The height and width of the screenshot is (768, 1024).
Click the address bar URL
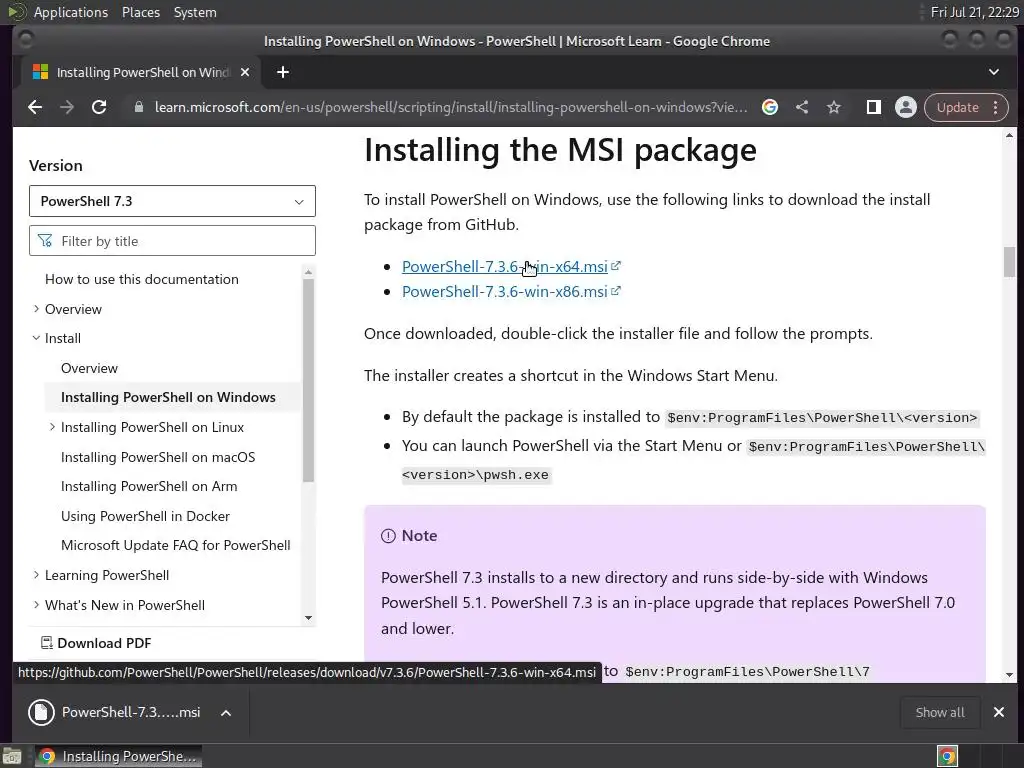pos(451,107)
